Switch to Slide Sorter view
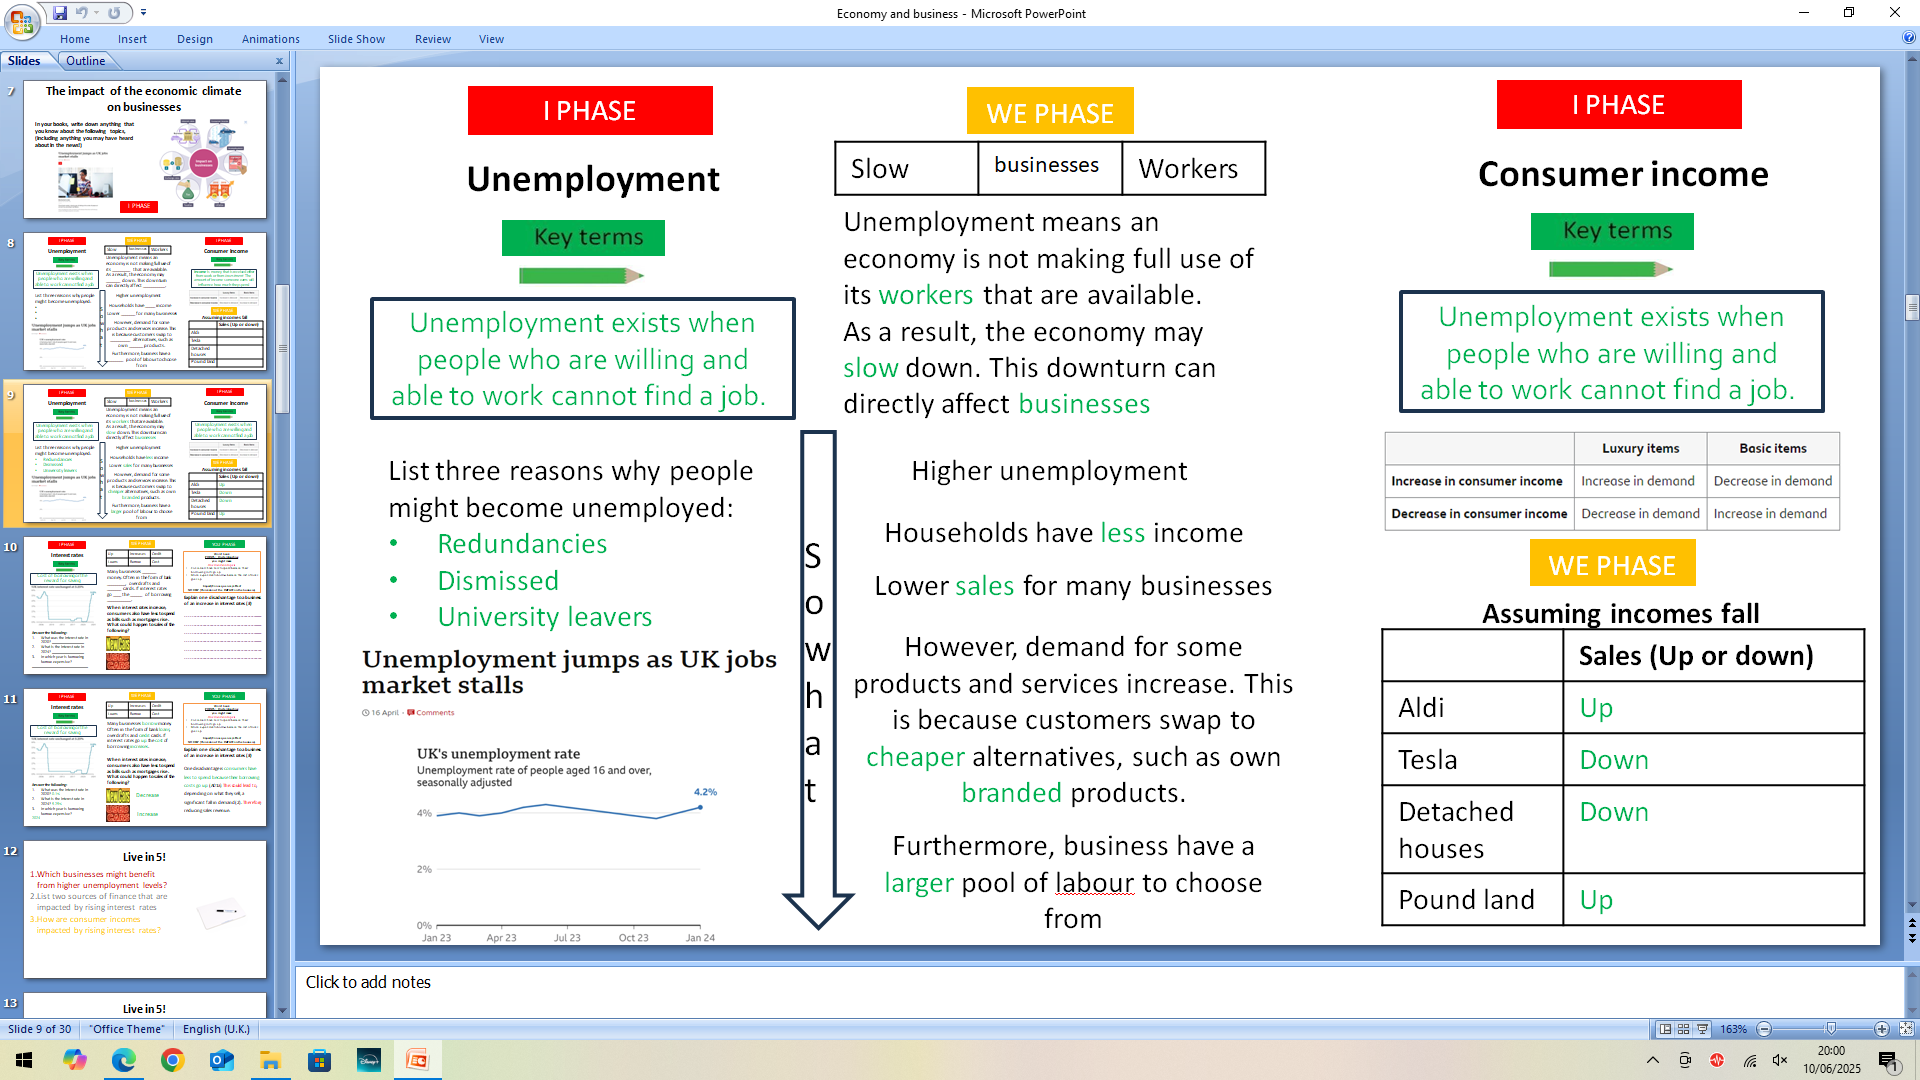This screenshot has width=1920, height=1080. click(x=1682, y=1029)
